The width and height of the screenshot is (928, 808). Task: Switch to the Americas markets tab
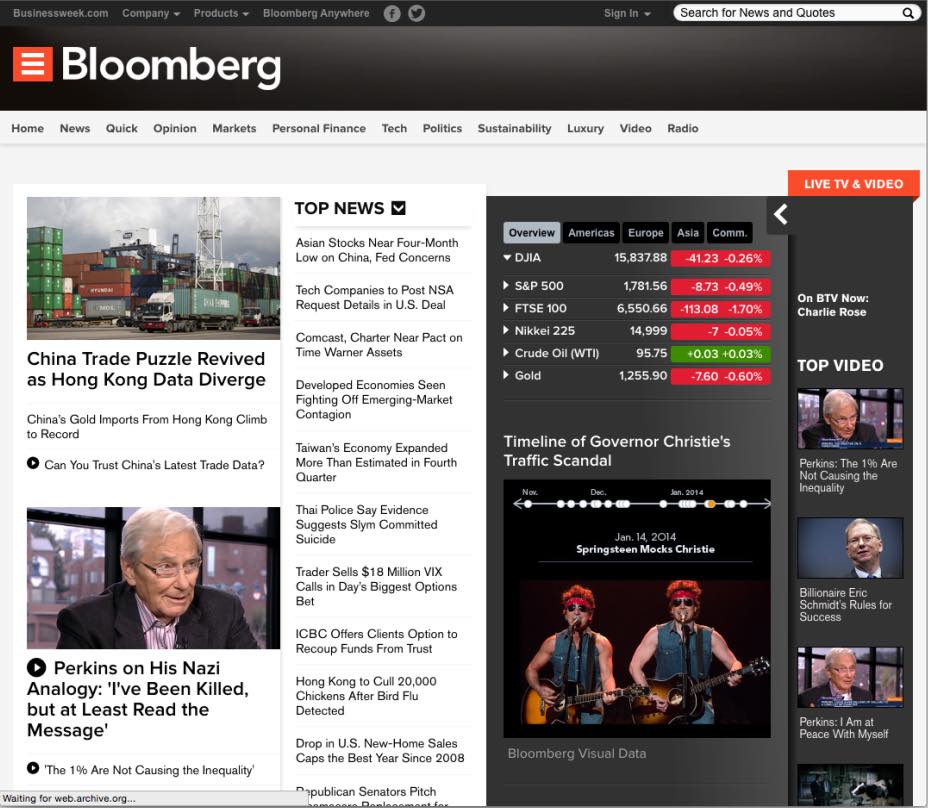[x=591, y=233]
